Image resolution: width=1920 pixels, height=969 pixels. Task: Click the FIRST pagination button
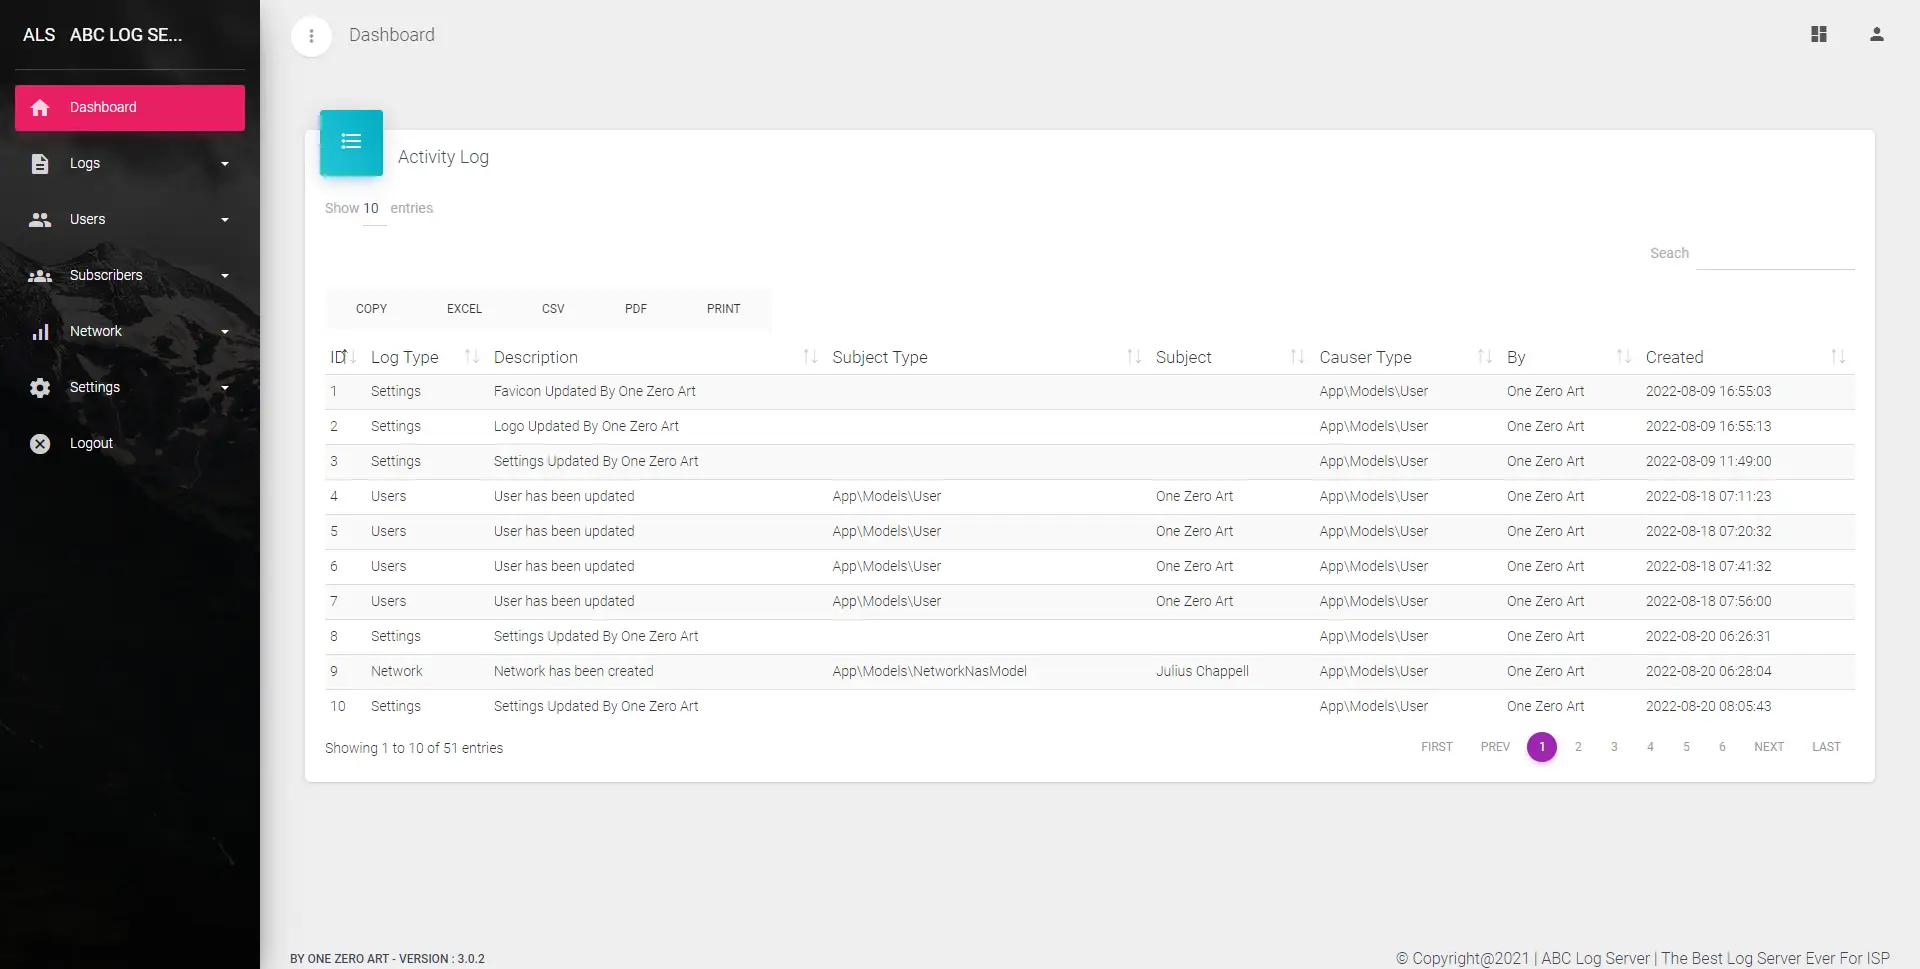(1437, 747)
